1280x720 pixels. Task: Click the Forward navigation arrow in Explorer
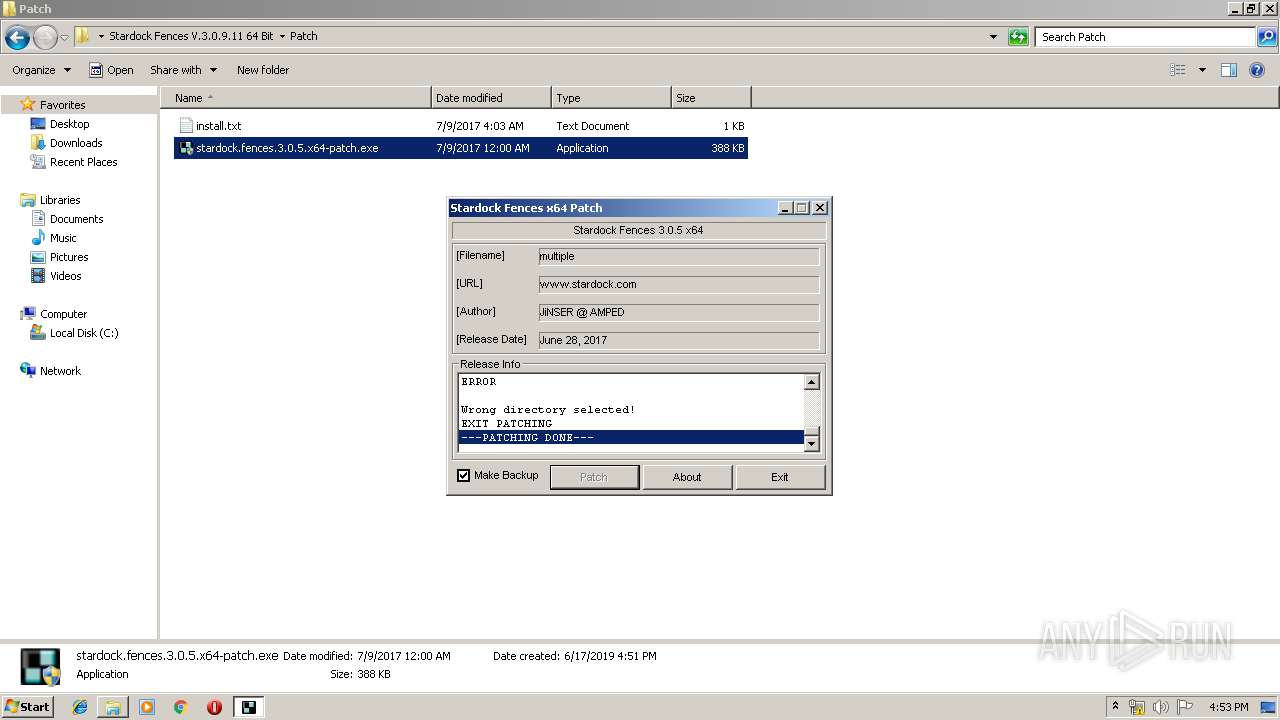tap(45, 38)
